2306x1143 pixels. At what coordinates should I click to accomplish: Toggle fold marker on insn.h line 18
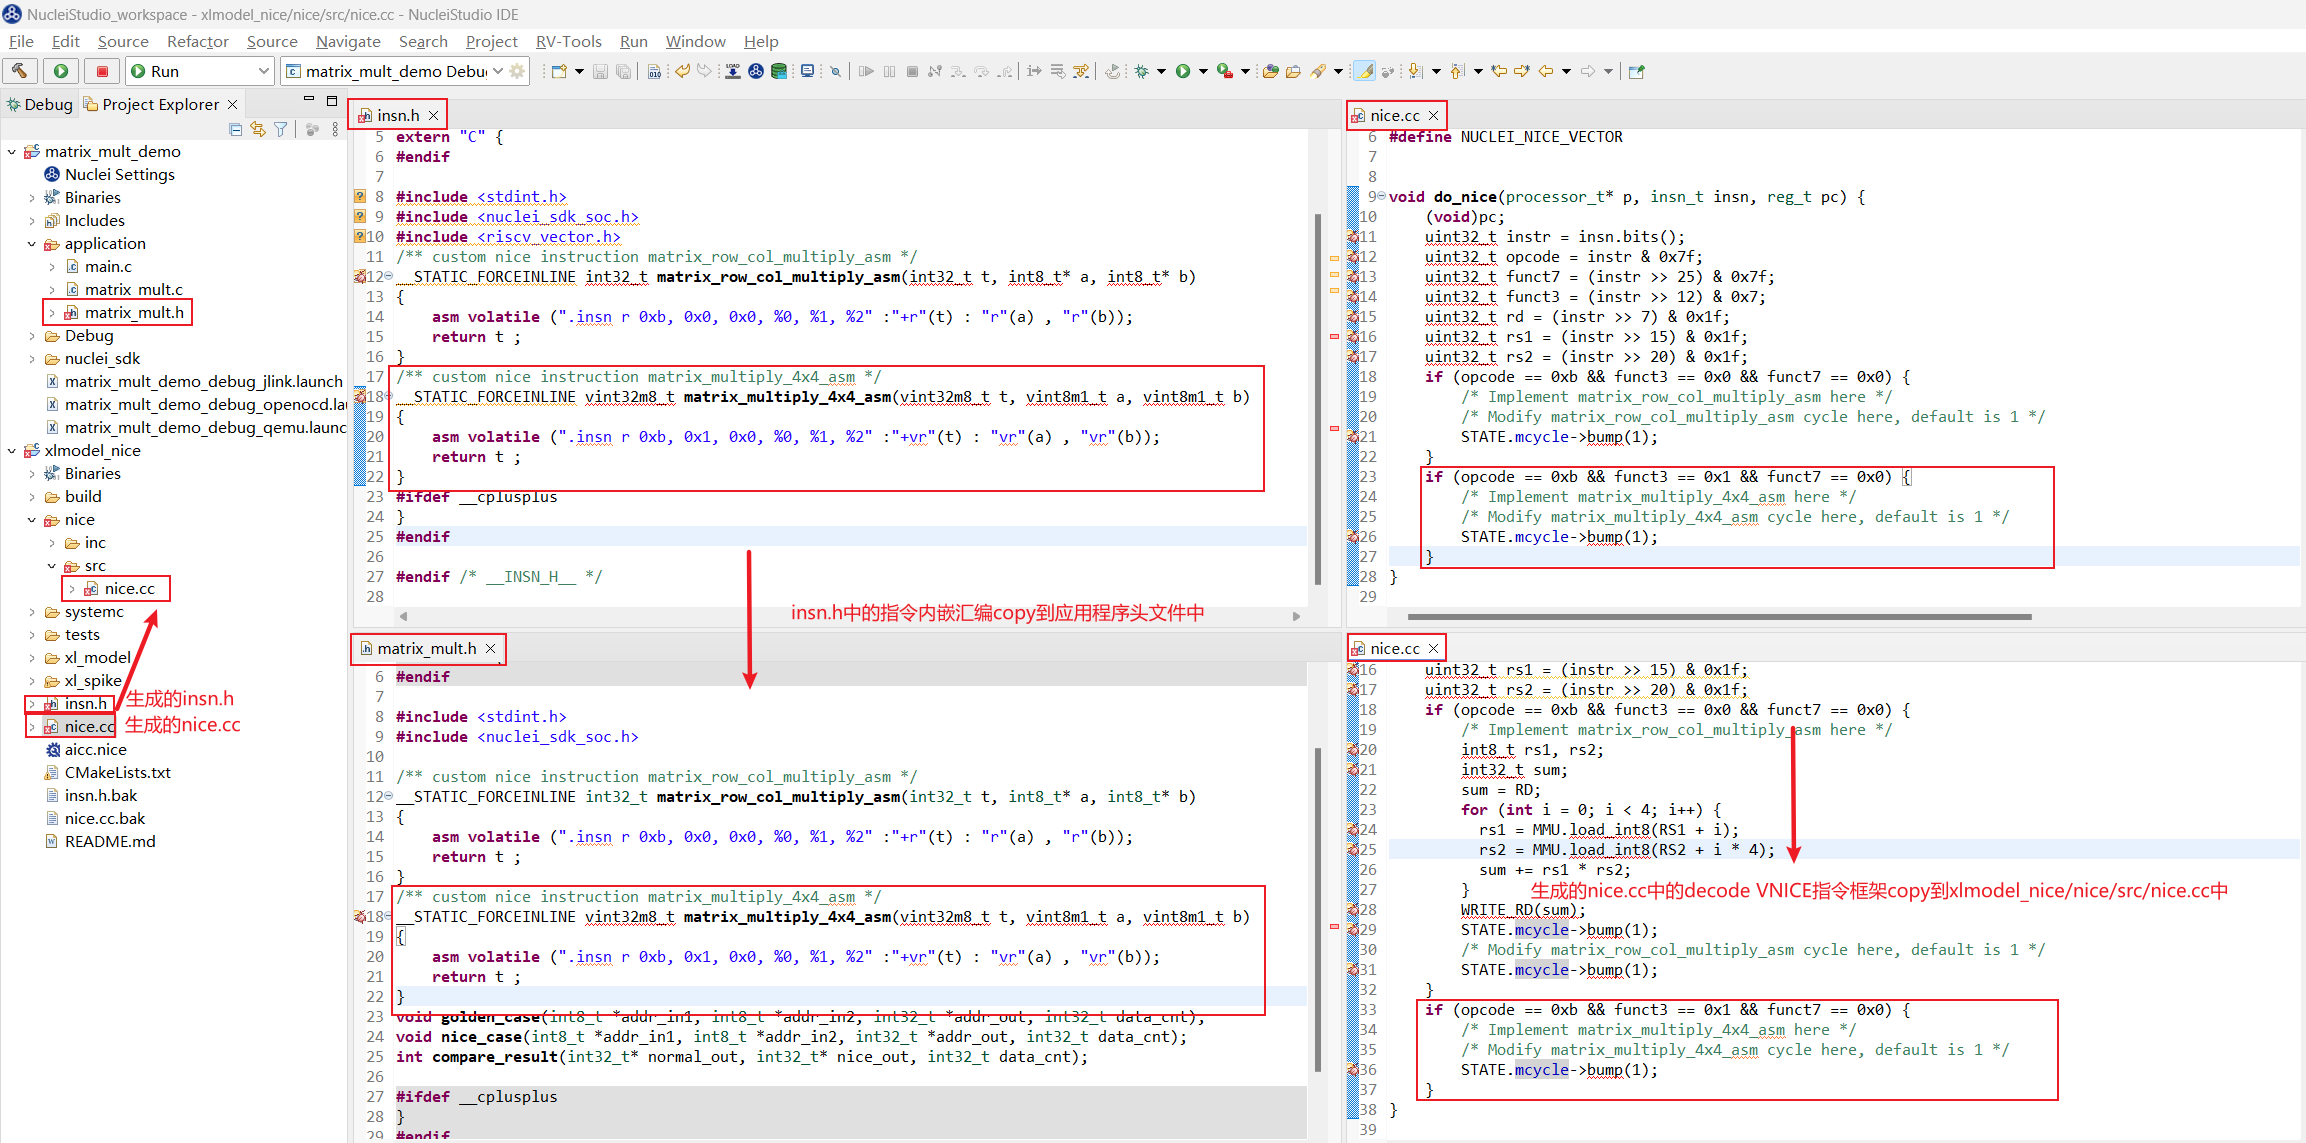pos(389,397)
